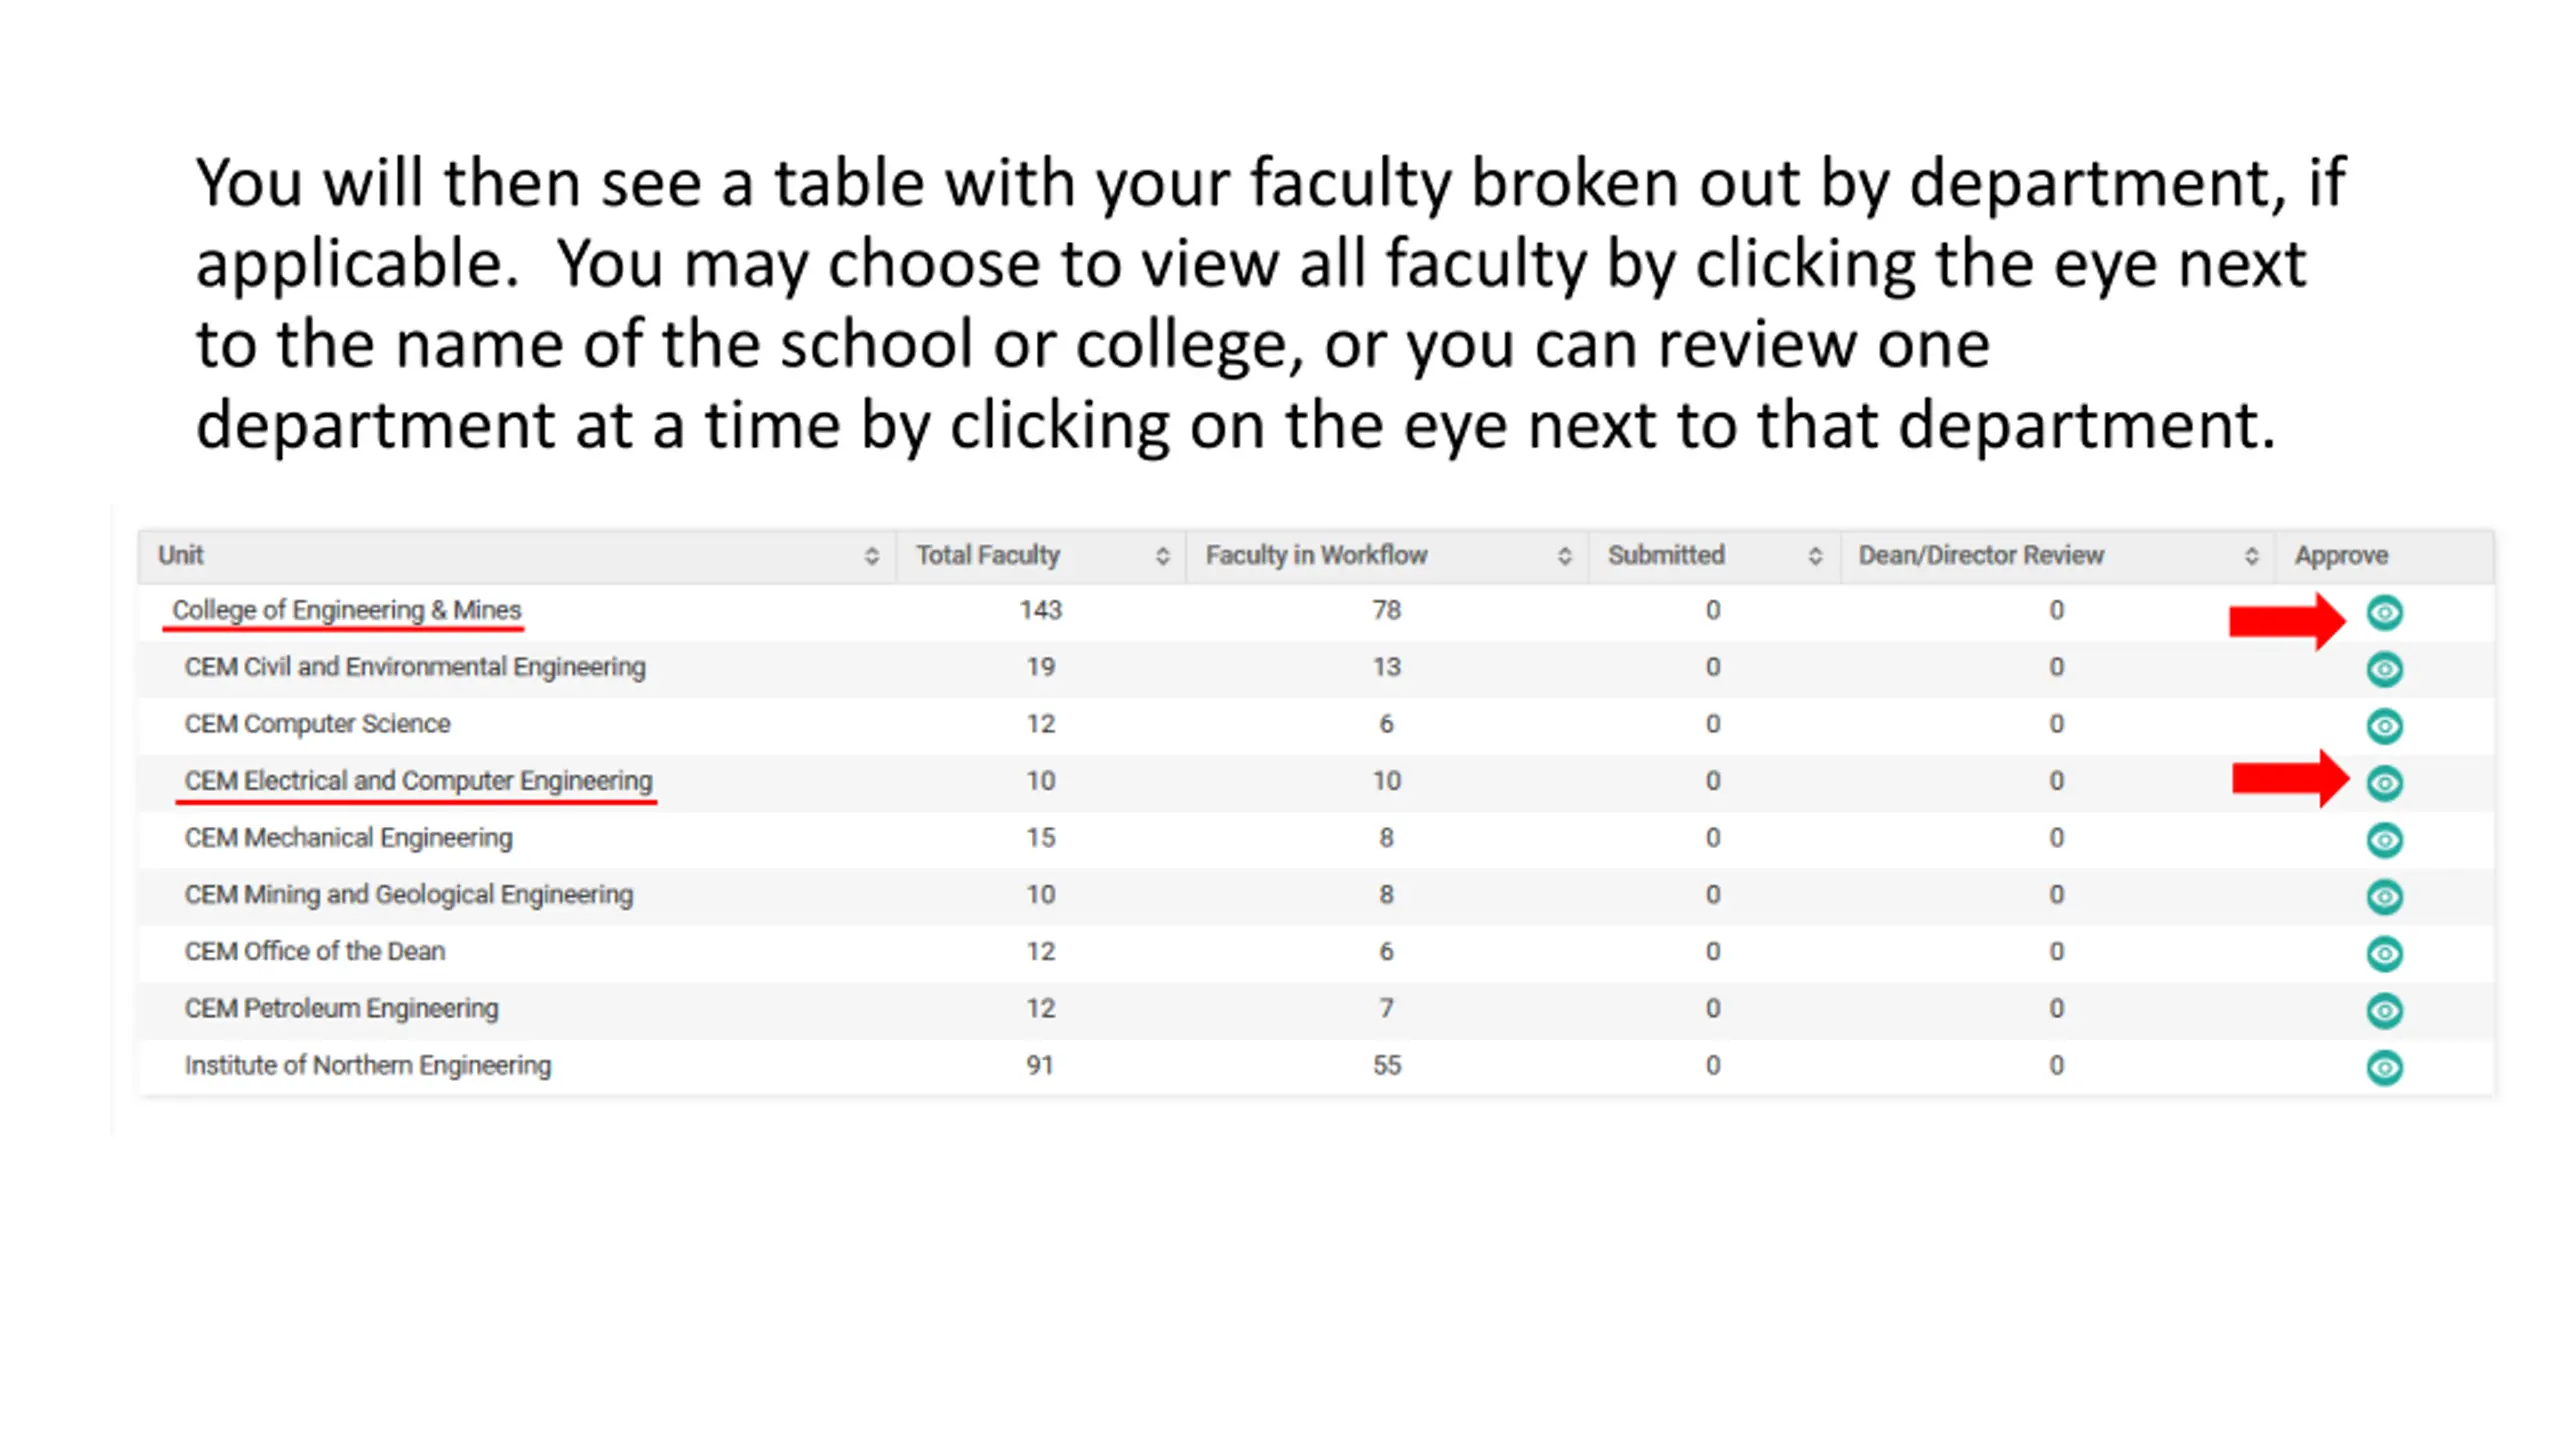Sort by Submitted column arrows
This screenshot has height=1440, width=2560.
click(x=1815, y=556)
